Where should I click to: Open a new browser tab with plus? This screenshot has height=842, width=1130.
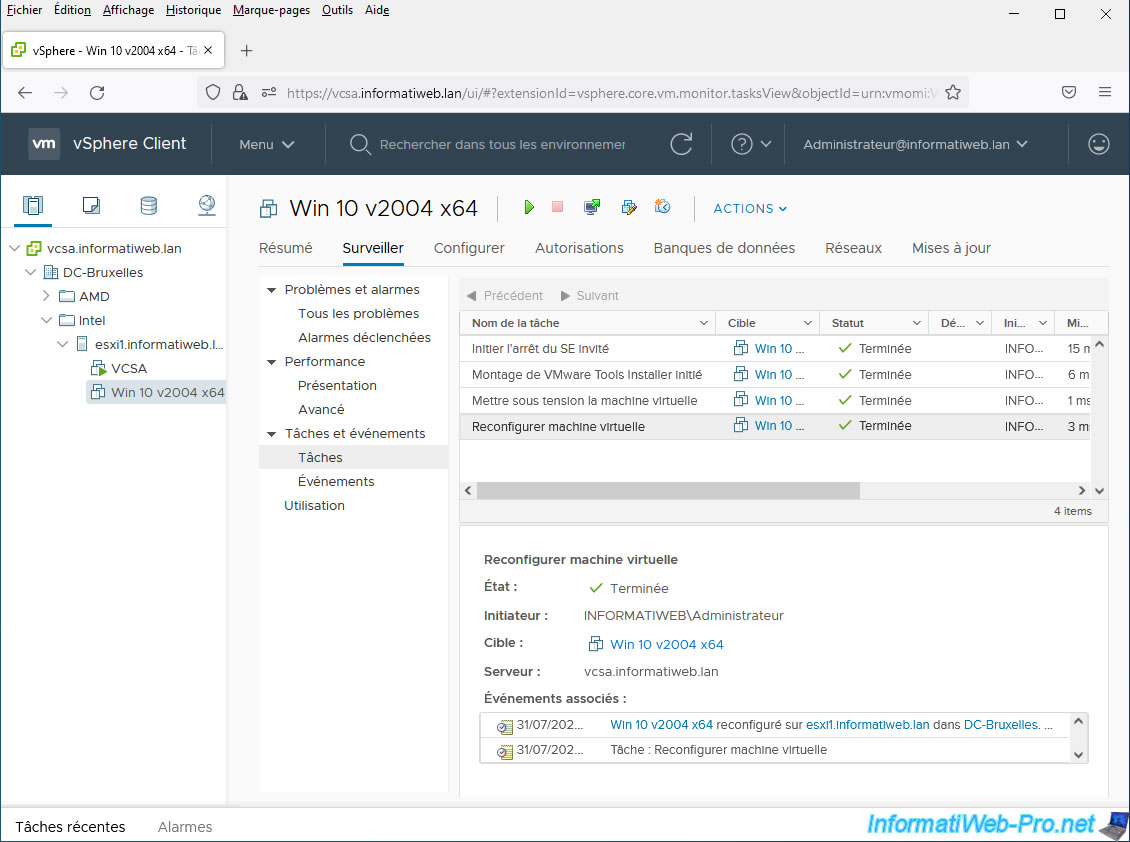pos(246,50)
